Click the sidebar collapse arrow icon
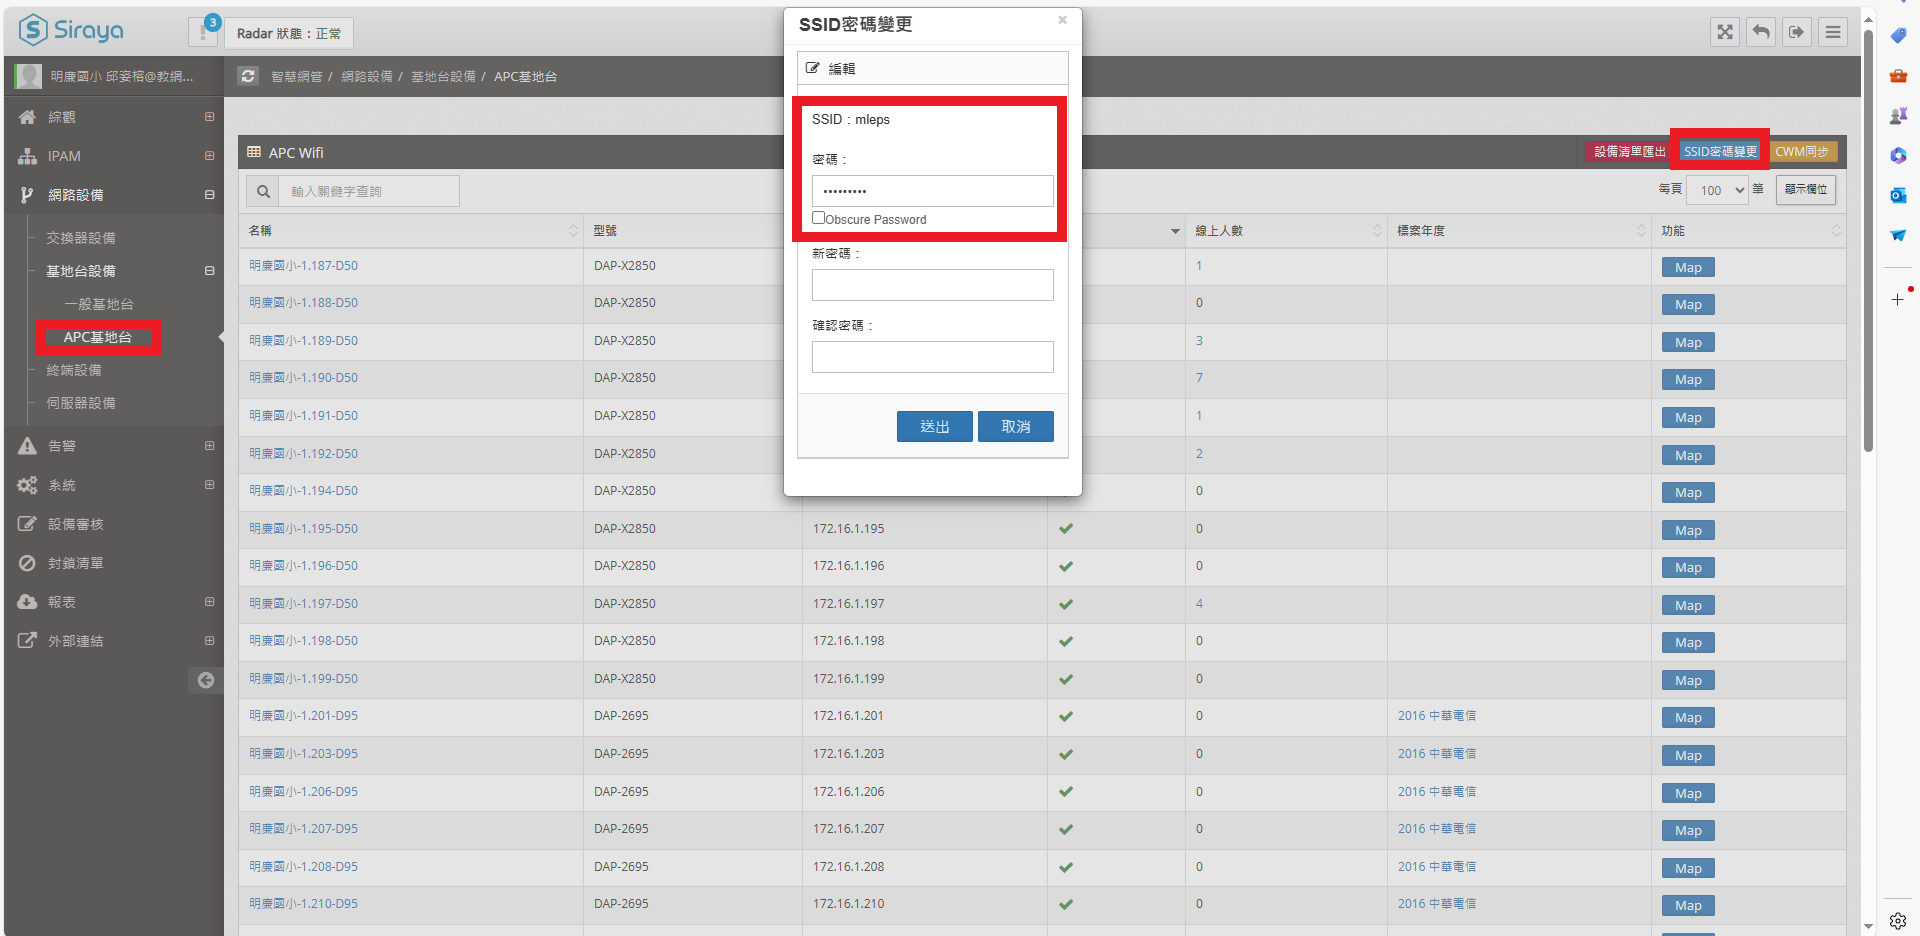 coord(205,680)
